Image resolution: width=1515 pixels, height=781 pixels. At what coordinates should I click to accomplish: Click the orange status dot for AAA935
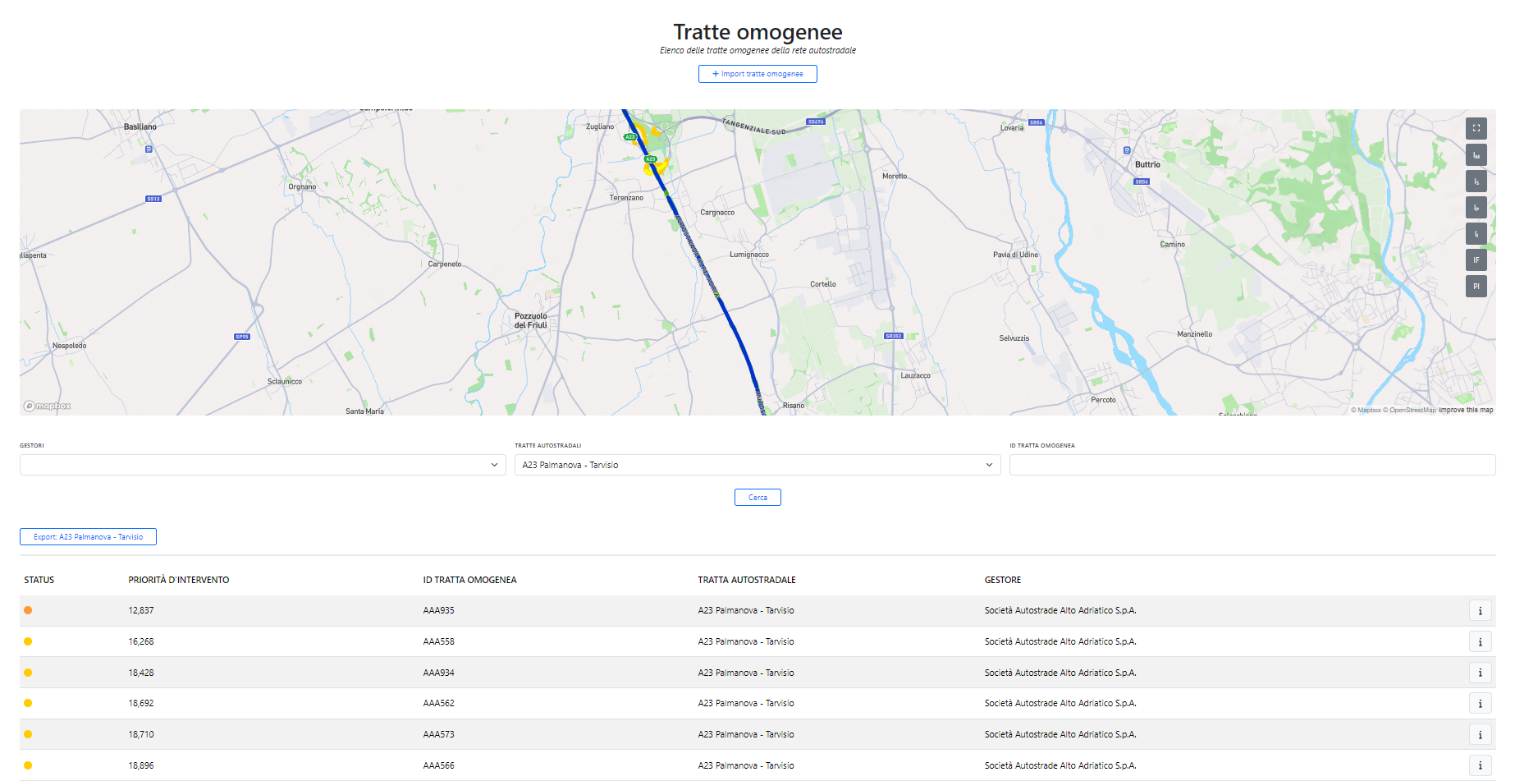[x=28, y=610]
